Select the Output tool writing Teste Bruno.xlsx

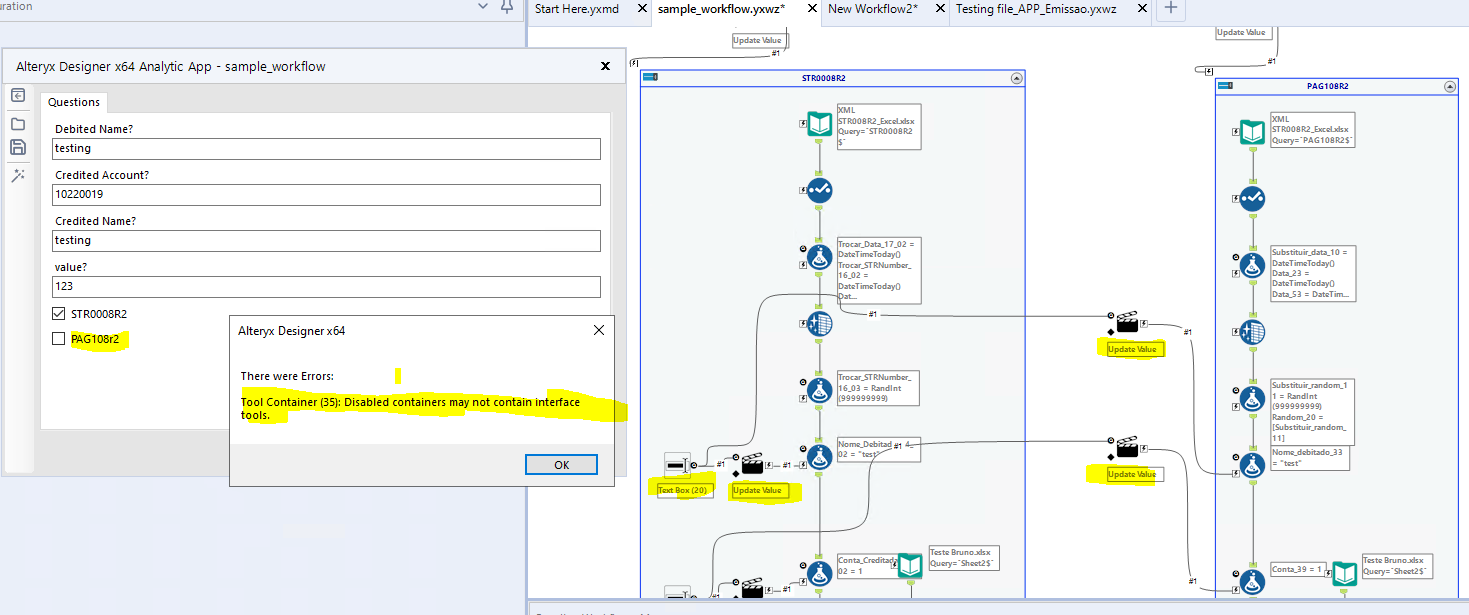coord(910,566)
